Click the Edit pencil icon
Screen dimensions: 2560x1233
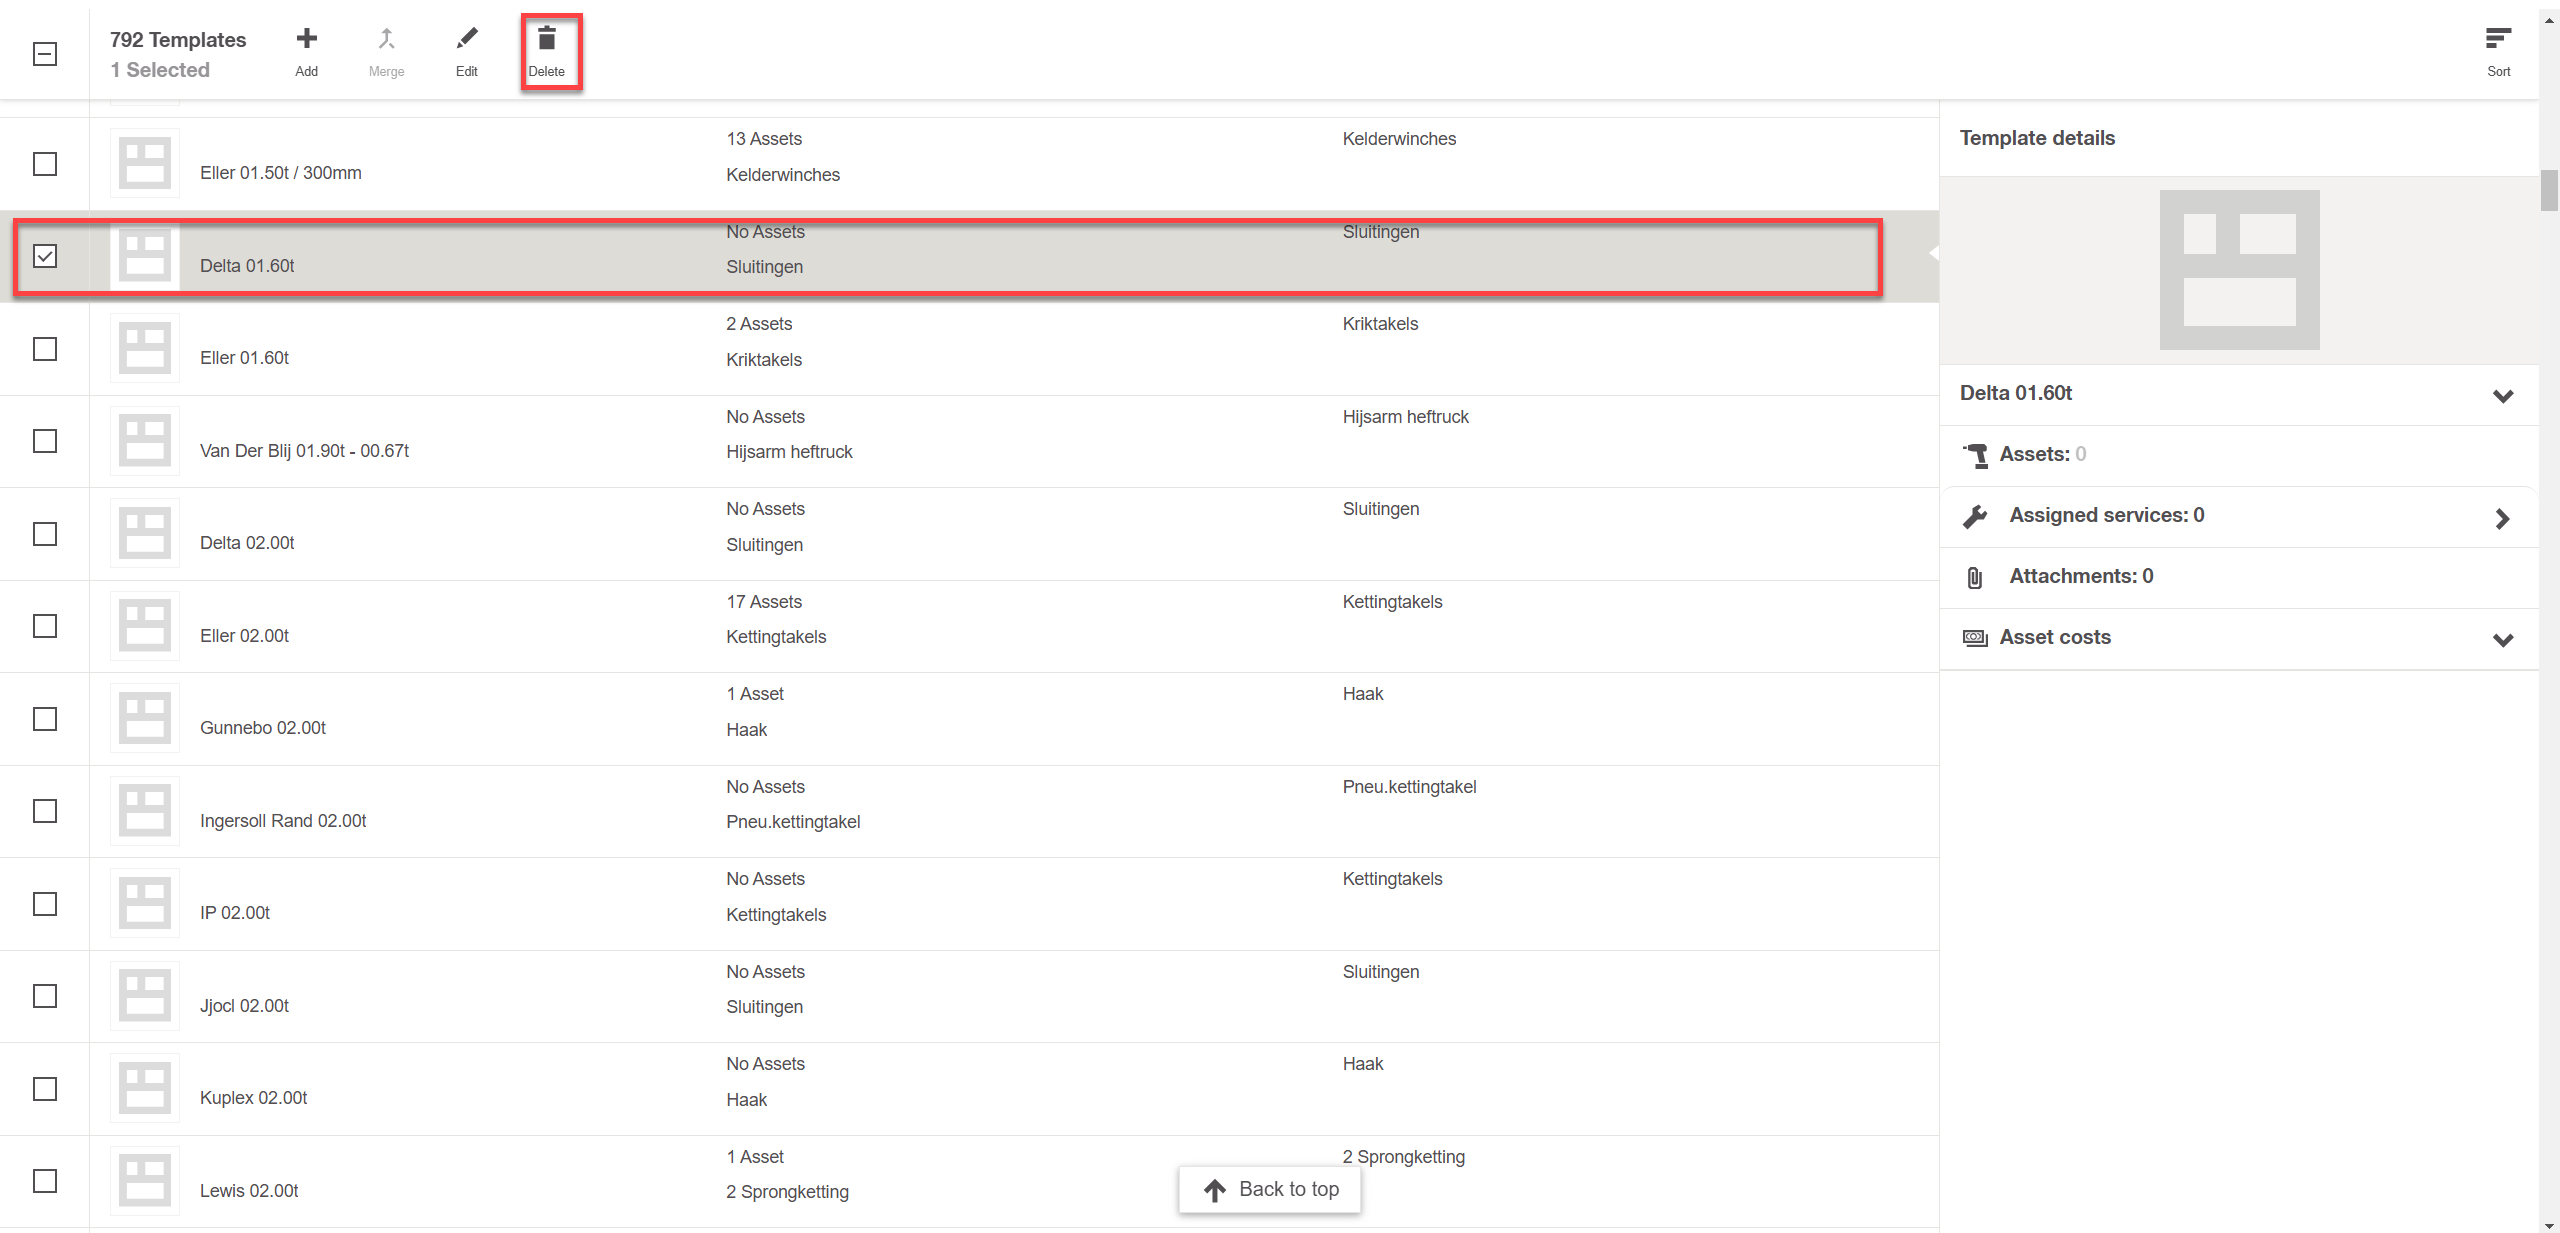tap(466, 39)
